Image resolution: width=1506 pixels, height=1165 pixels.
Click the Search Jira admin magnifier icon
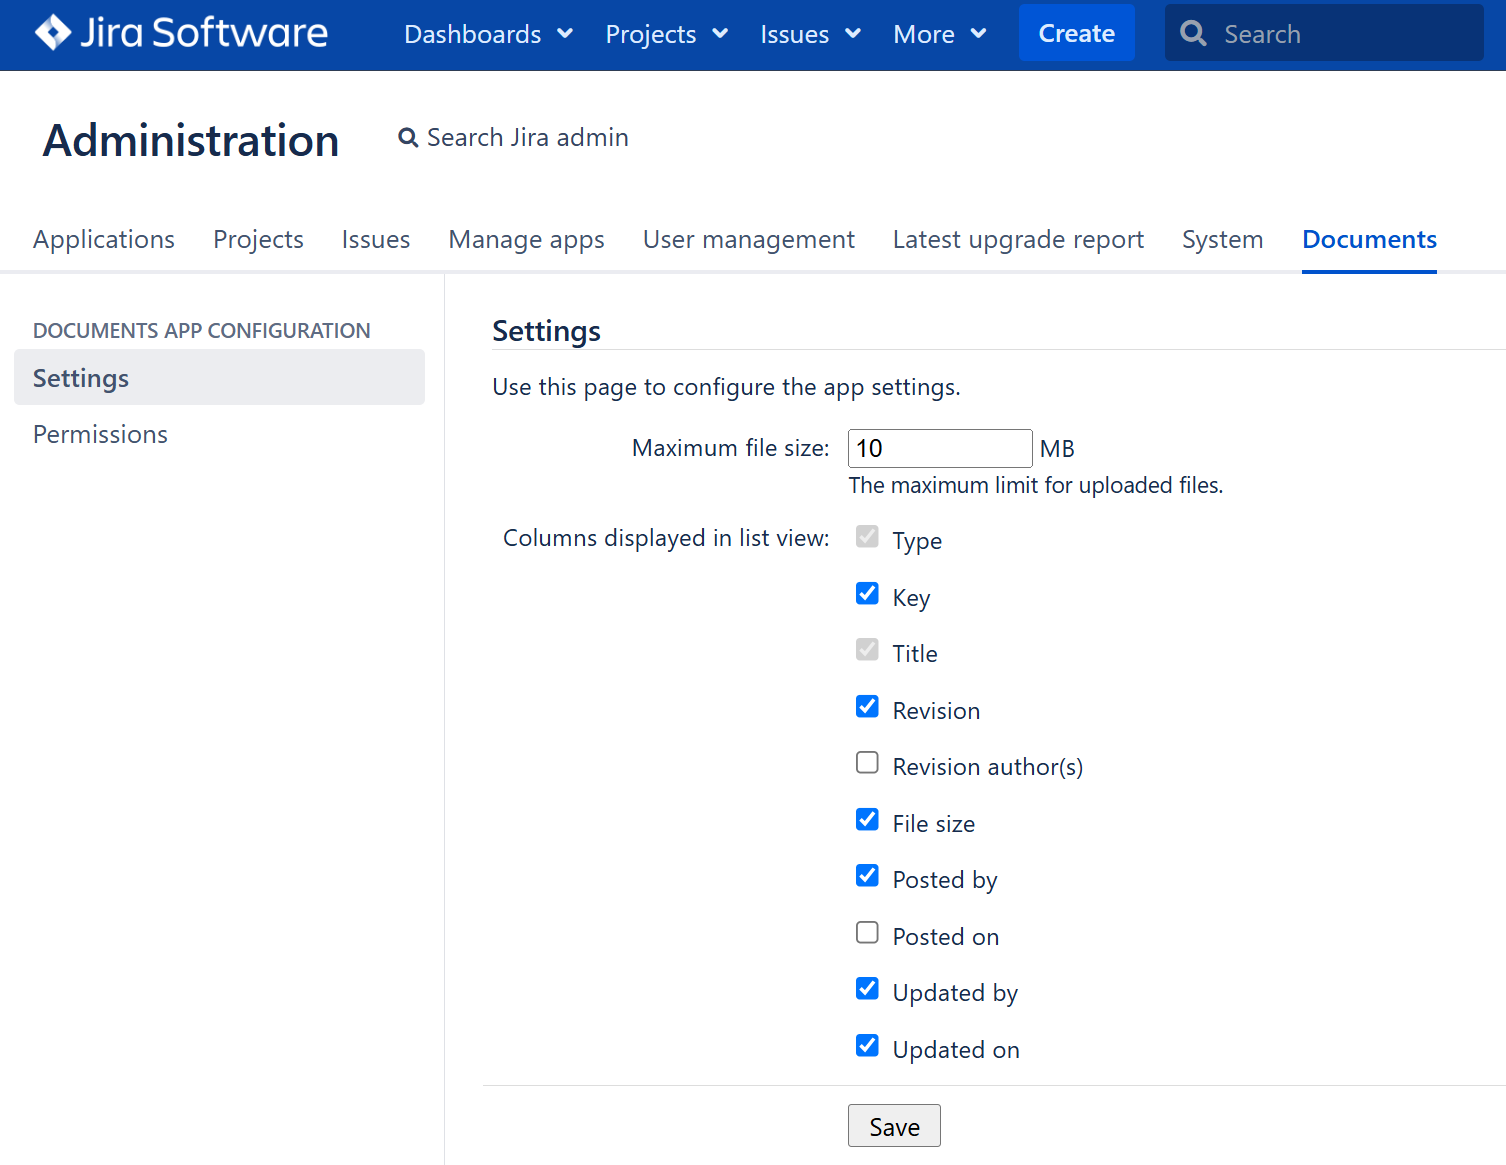(x=407, y=137)
